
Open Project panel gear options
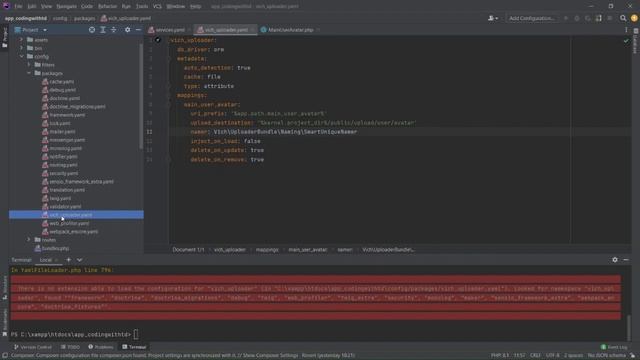(128, 30)
